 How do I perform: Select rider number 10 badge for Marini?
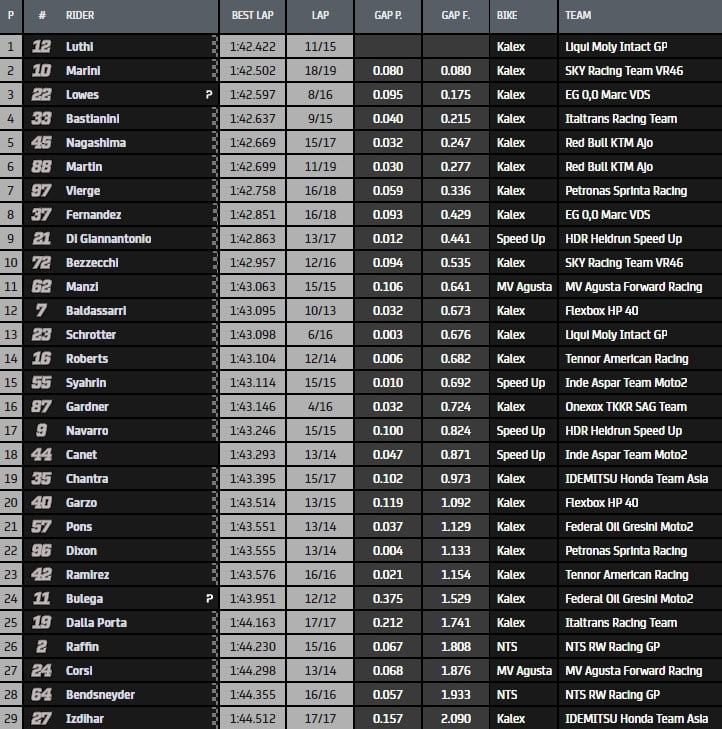(x=41, y=71)
